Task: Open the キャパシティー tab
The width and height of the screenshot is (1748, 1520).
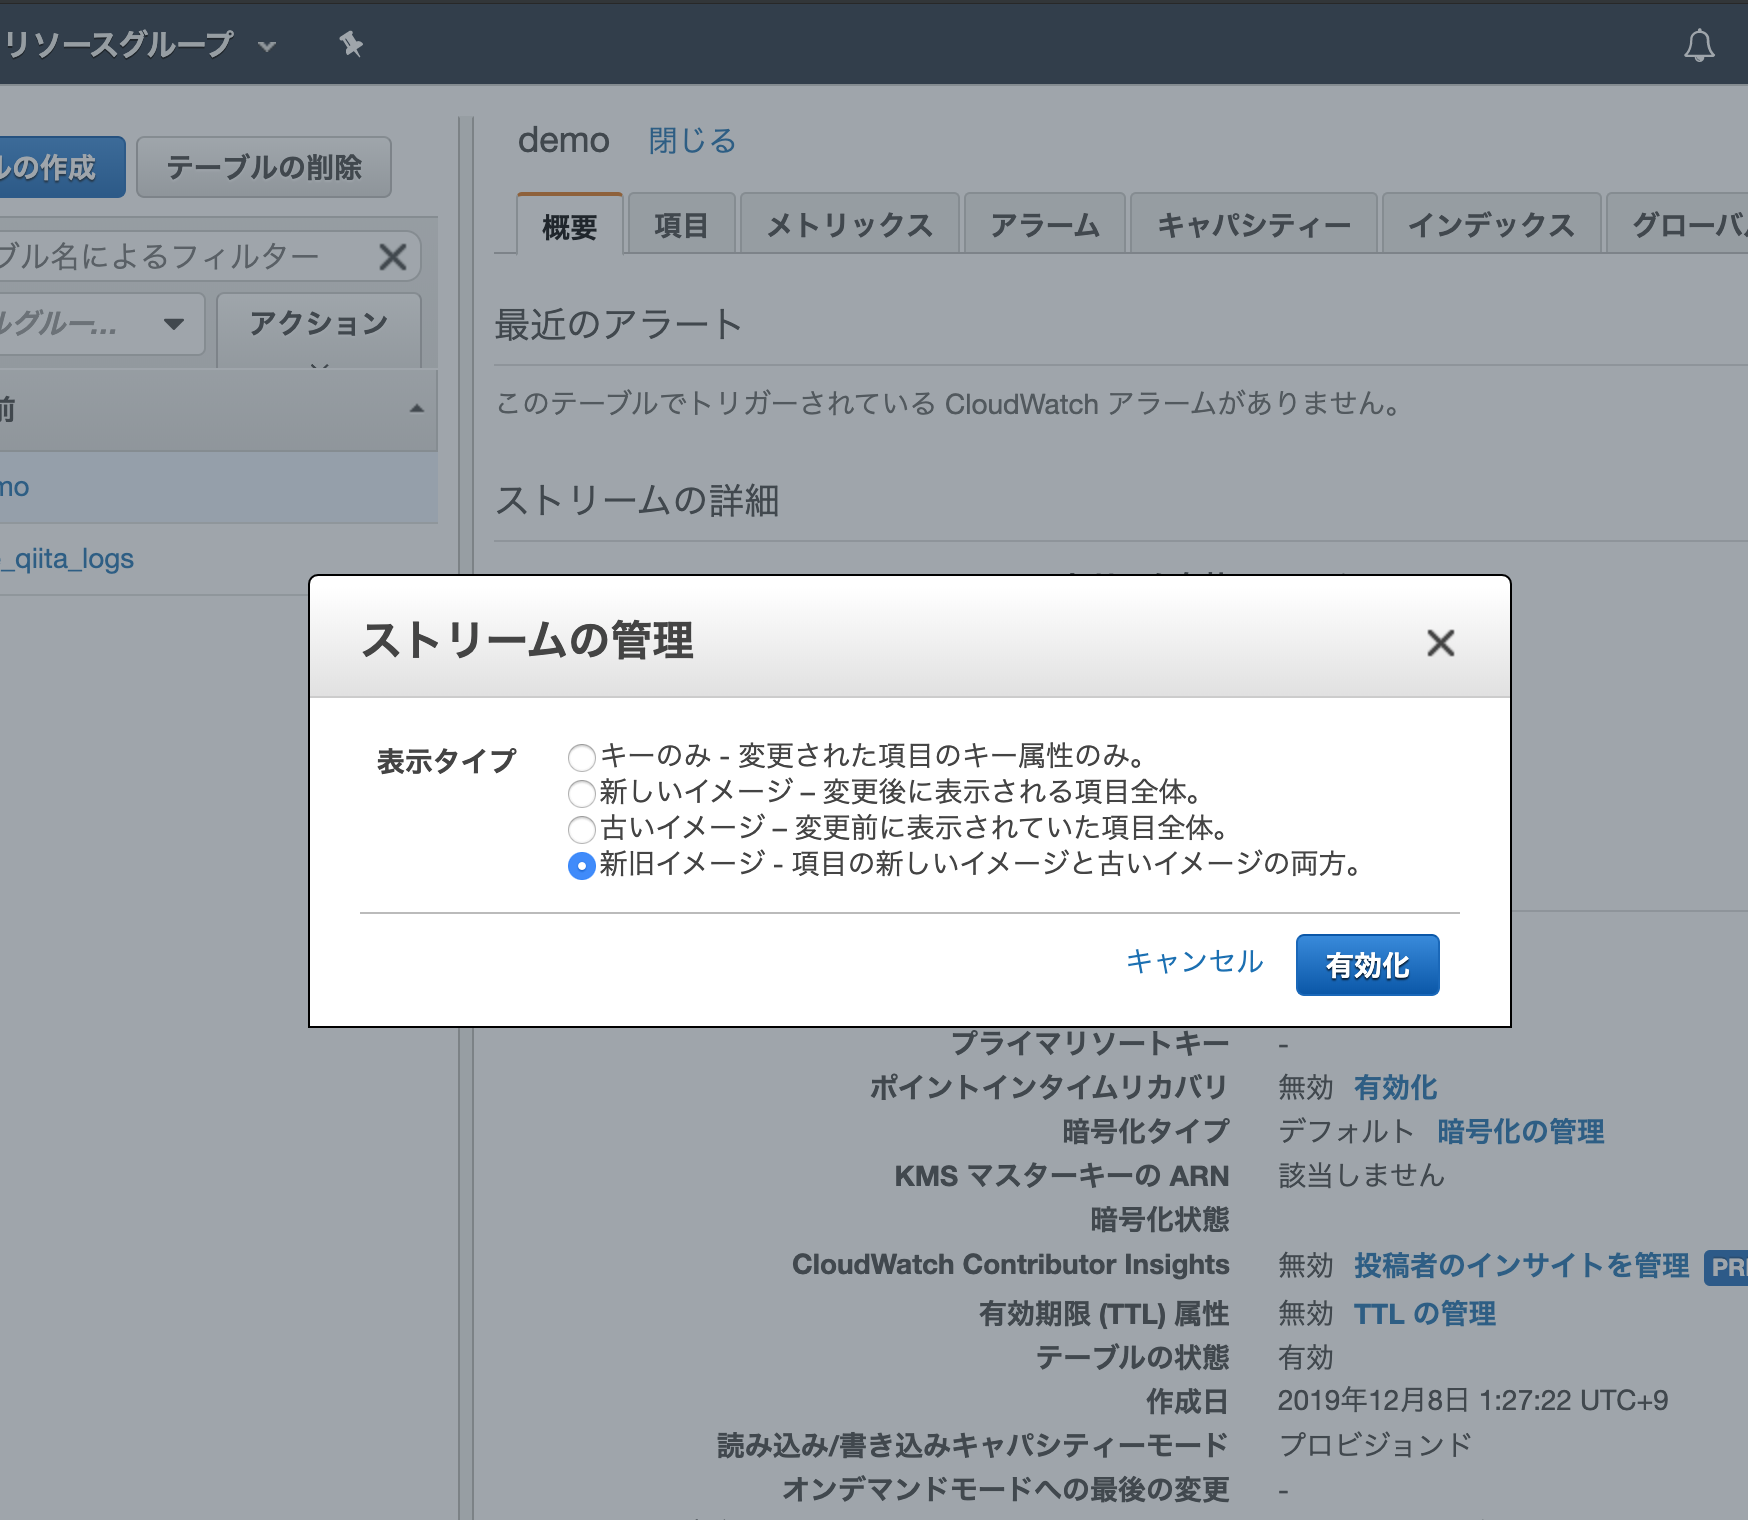Action: click(x=1254, y=224)
